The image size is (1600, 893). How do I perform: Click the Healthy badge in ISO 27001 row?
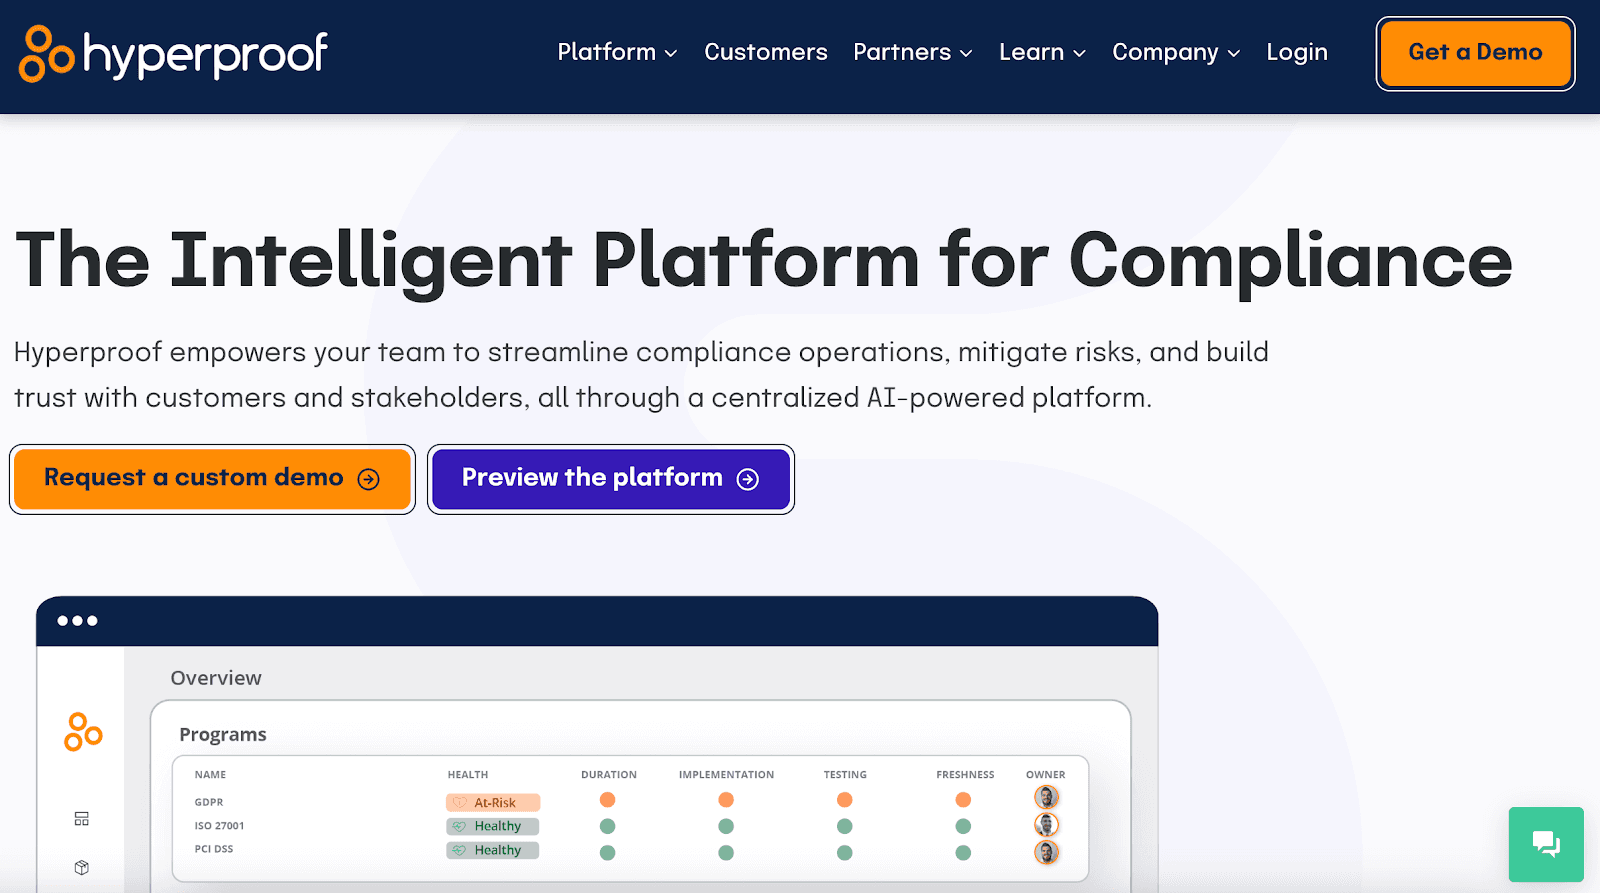pyautogui.click(x=493, y=826)
